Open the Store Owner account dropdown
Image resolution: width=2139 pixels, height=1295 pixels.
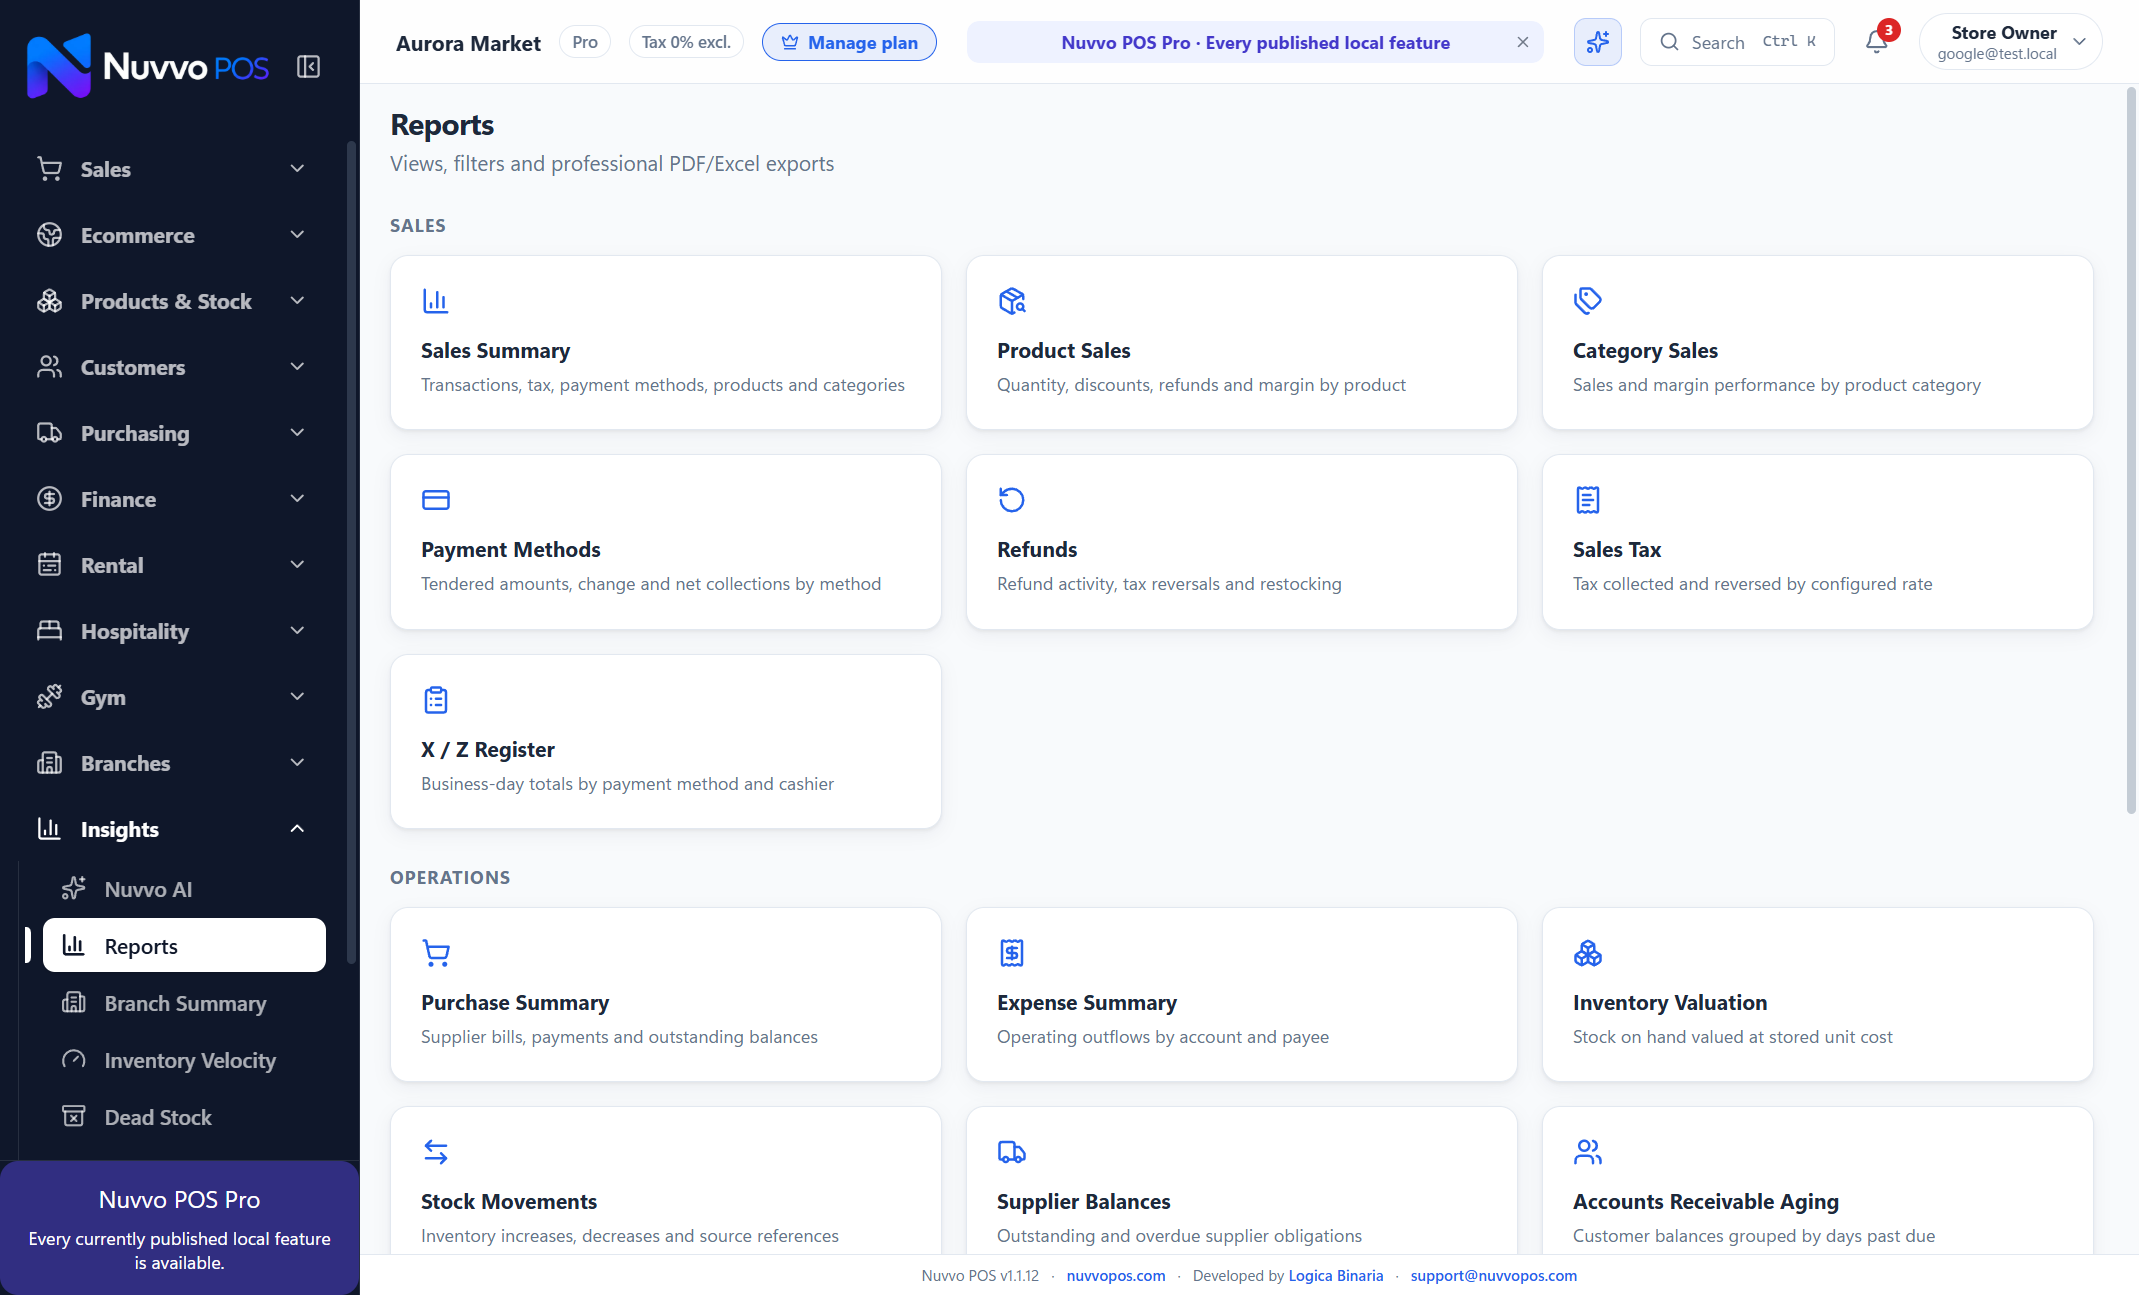point(2010,42)
